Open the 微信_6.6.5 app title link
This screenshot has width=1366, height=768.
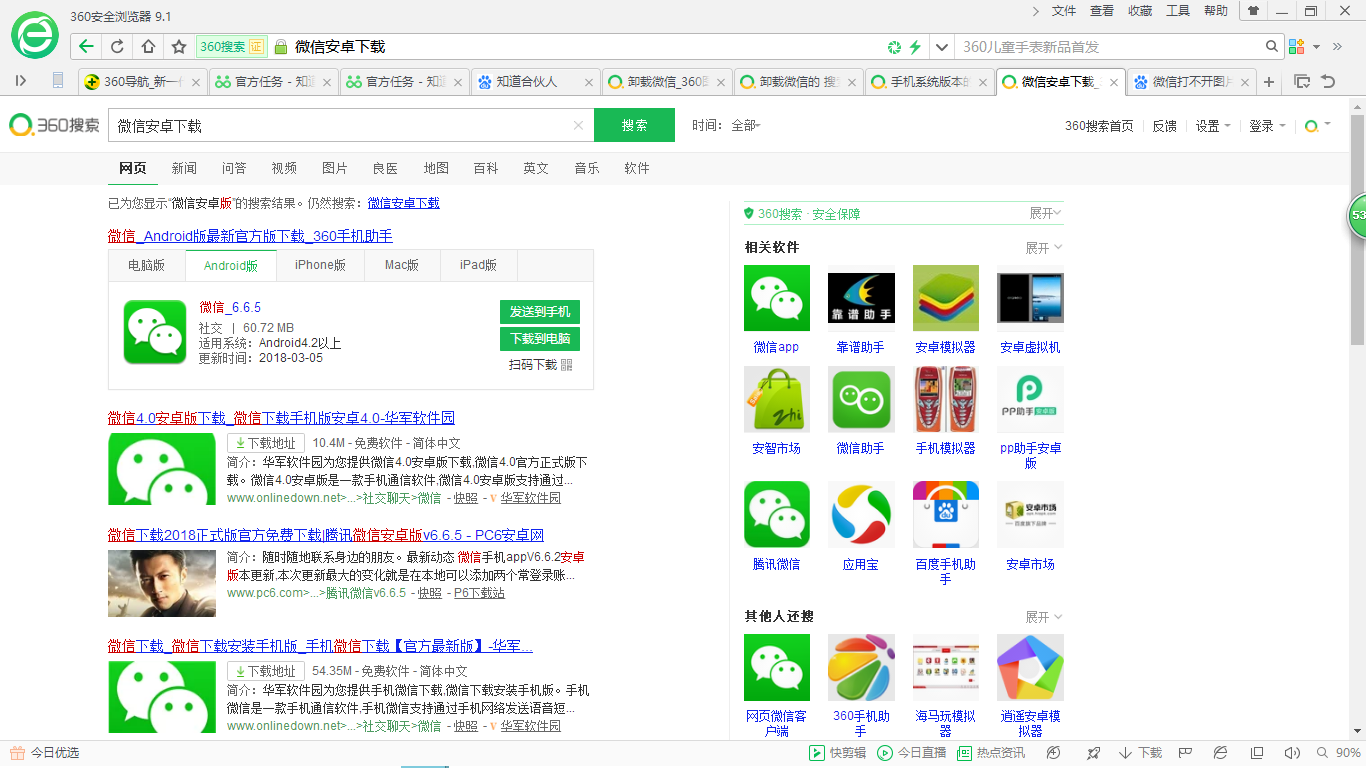230,307
